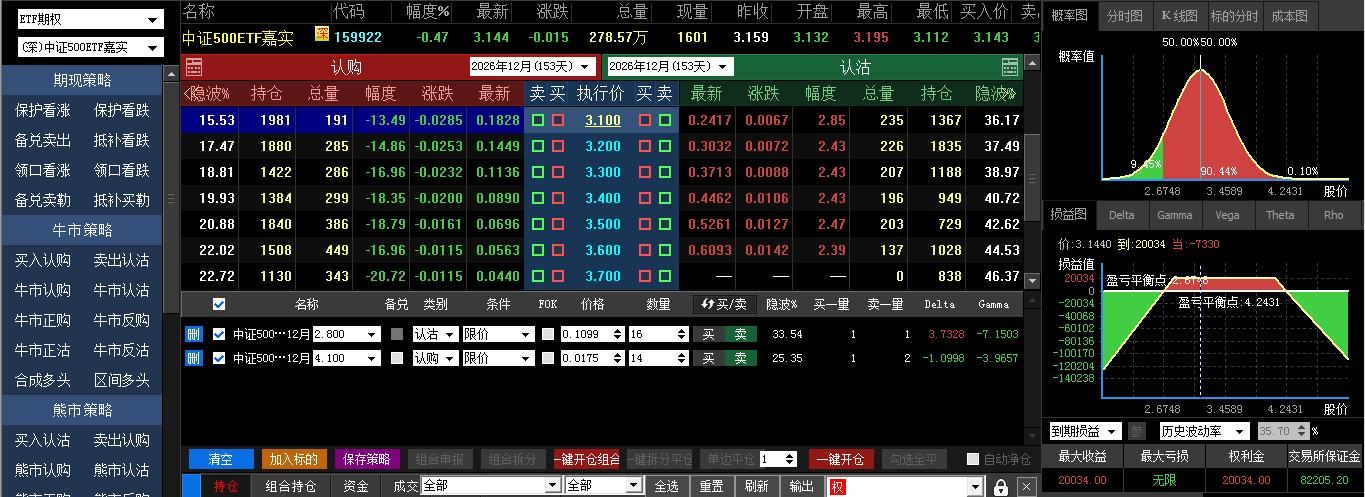
Task: Click the 卖 button on 4.100 order row
Action: [x=740, y=357]
